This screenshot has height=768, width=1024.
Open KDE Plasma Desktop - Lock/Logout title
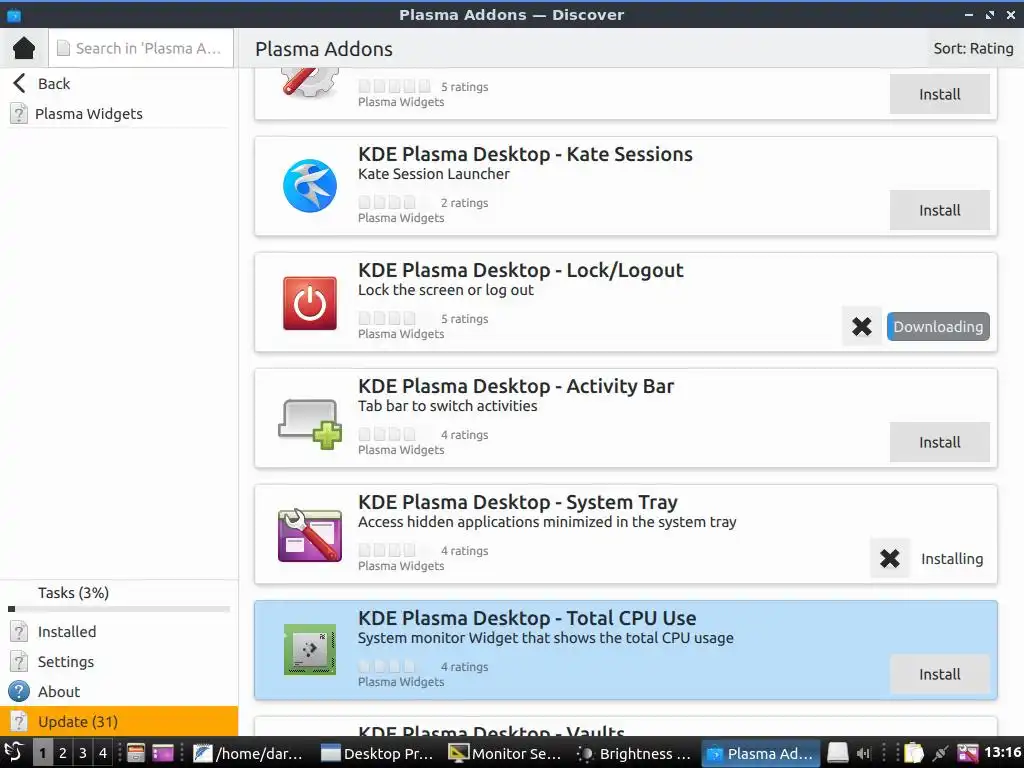coord(520,270)
